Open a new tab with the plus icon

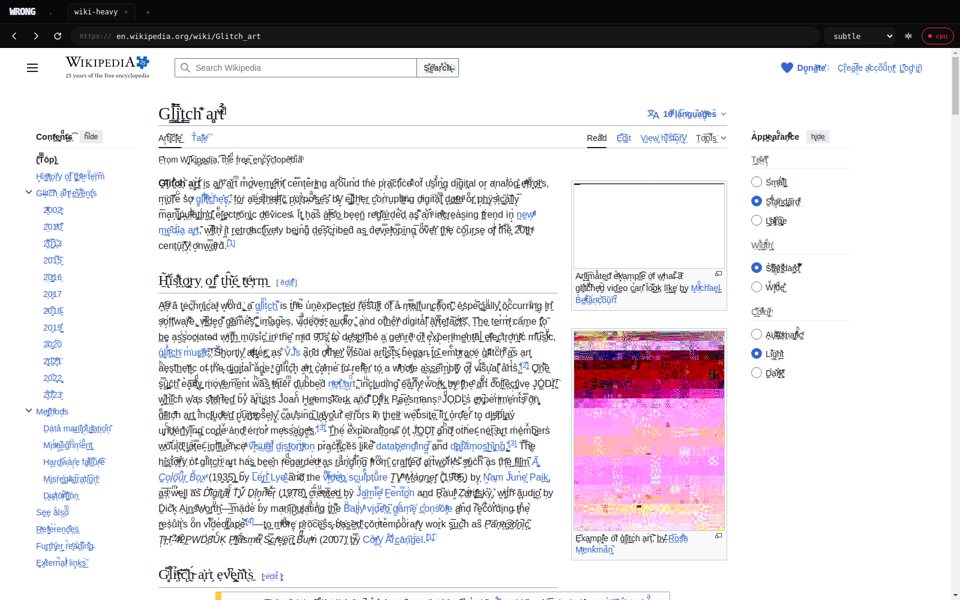tap(148, 12)
